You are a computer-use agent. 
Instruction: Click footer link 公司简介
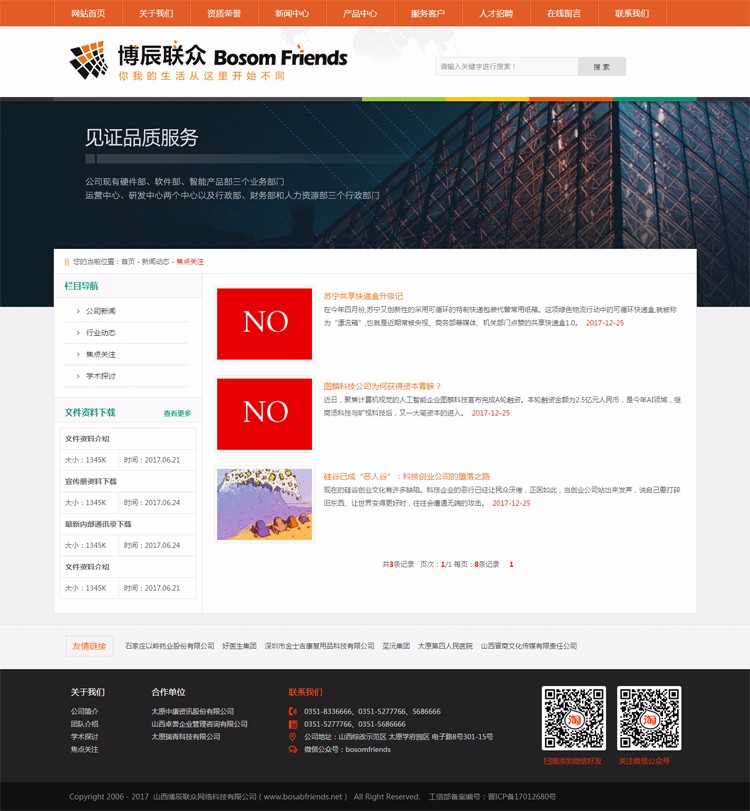[x=84, y=712]
